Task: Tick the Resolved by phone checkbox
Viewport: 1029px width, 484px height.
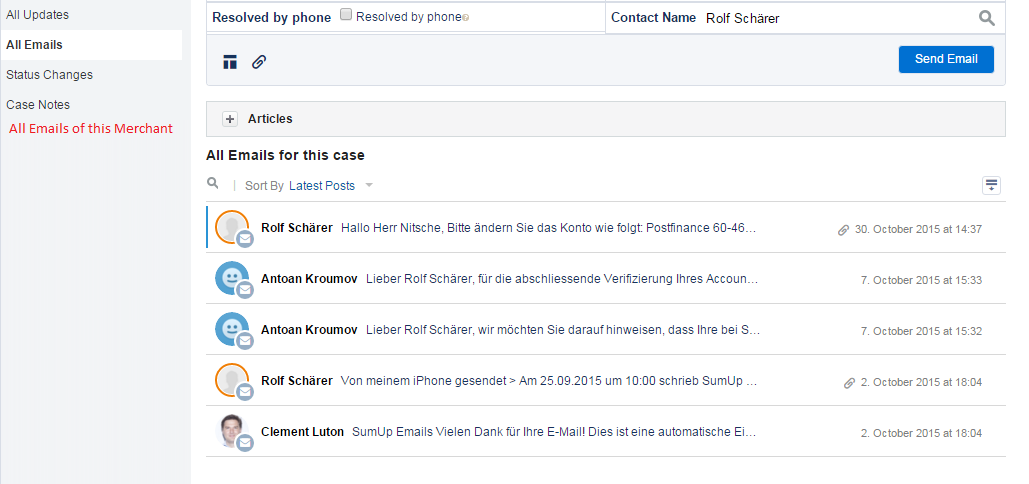Action: [346, 15]
